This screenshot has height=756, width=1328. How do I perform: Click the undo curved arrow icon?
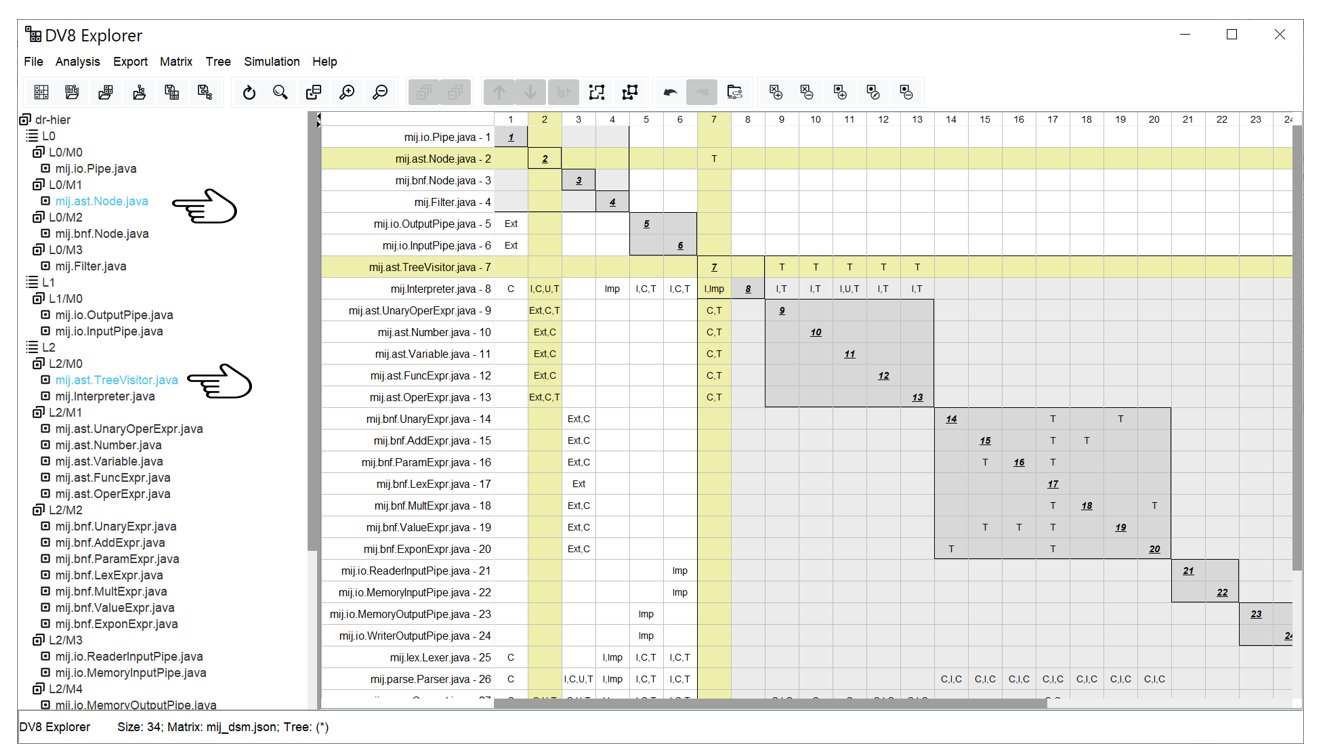coord(670,92)
